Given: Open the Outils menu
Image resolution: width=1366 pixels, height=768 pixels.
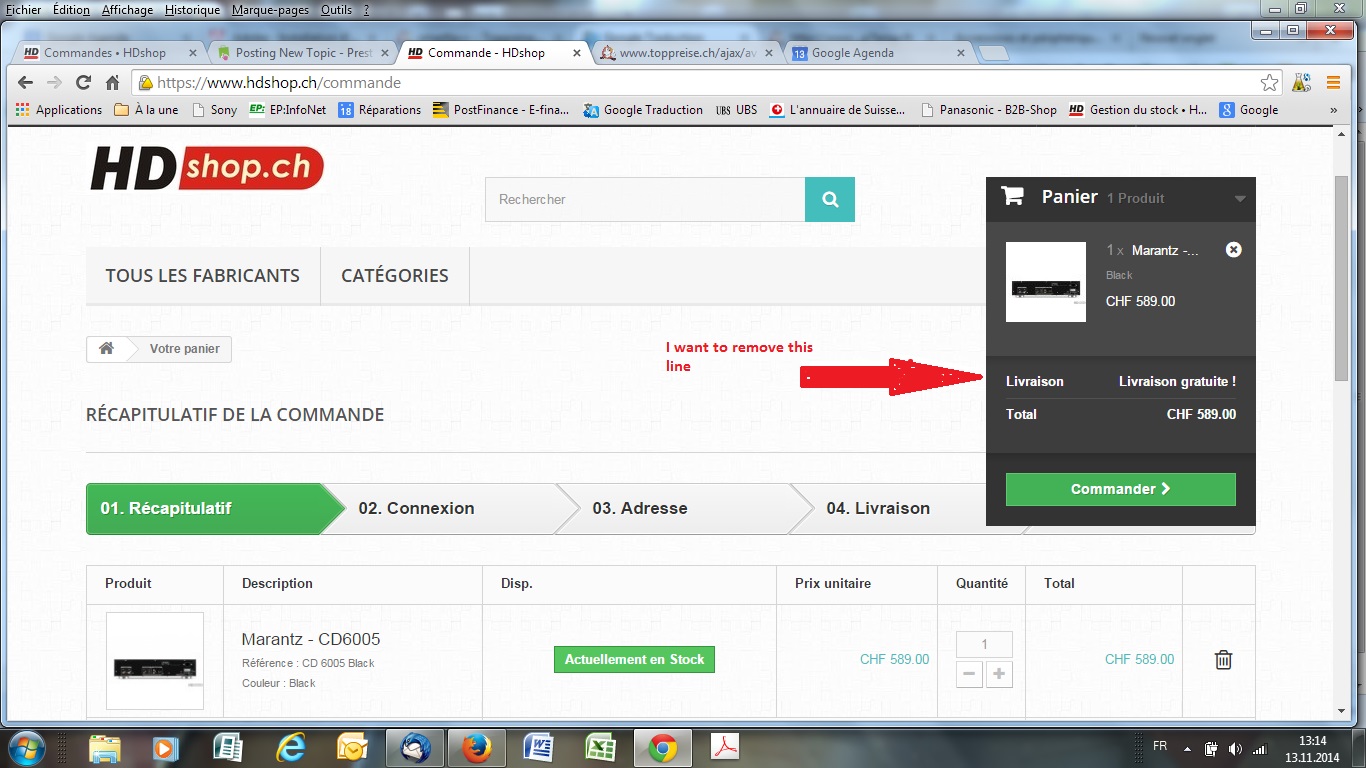Looking at the screenshot, I should coord(337,9).
